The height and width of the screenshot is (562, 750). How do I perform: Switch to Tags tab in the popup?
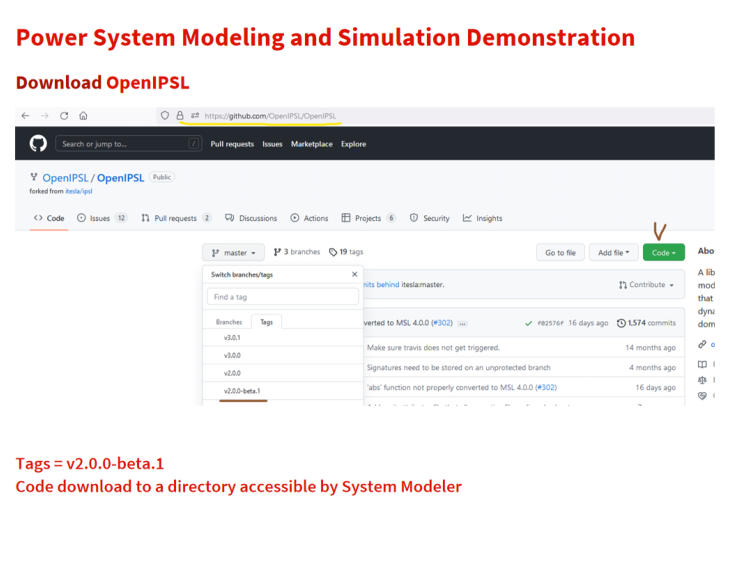coord(266,322)
